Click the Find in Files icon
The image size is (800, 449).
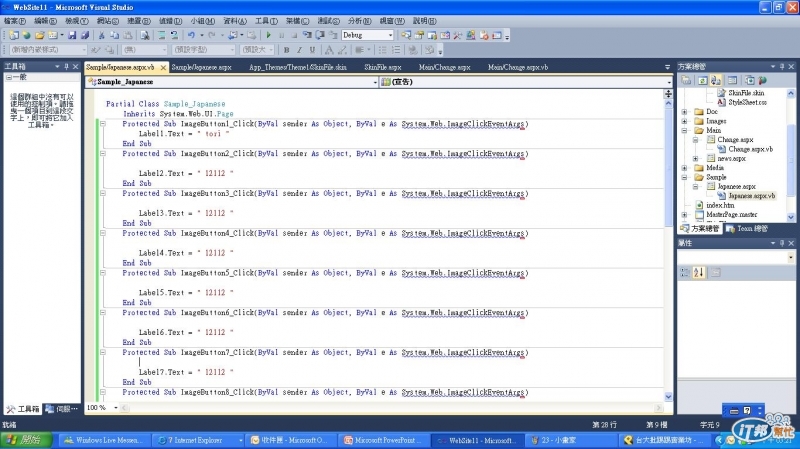(145, 35)
